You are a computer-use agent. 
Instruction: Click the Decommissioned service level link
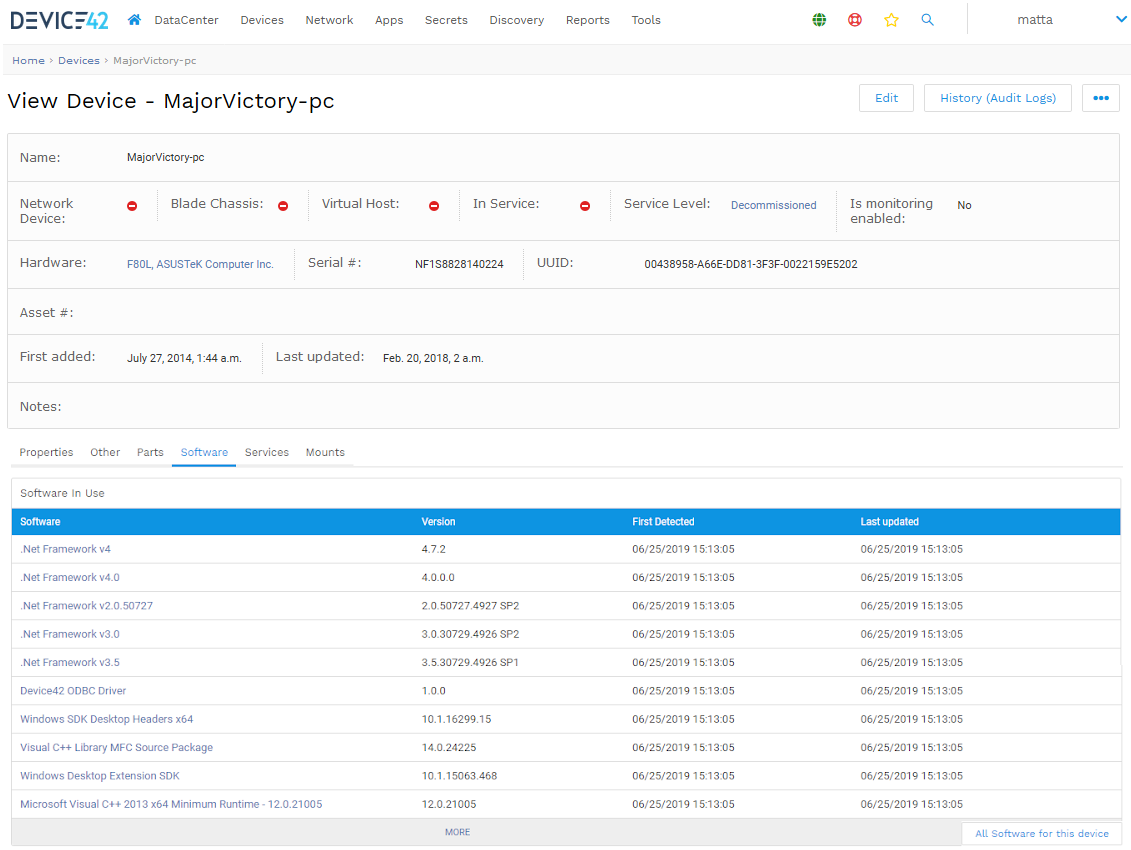pyautogui.click(x=773, y=206)
